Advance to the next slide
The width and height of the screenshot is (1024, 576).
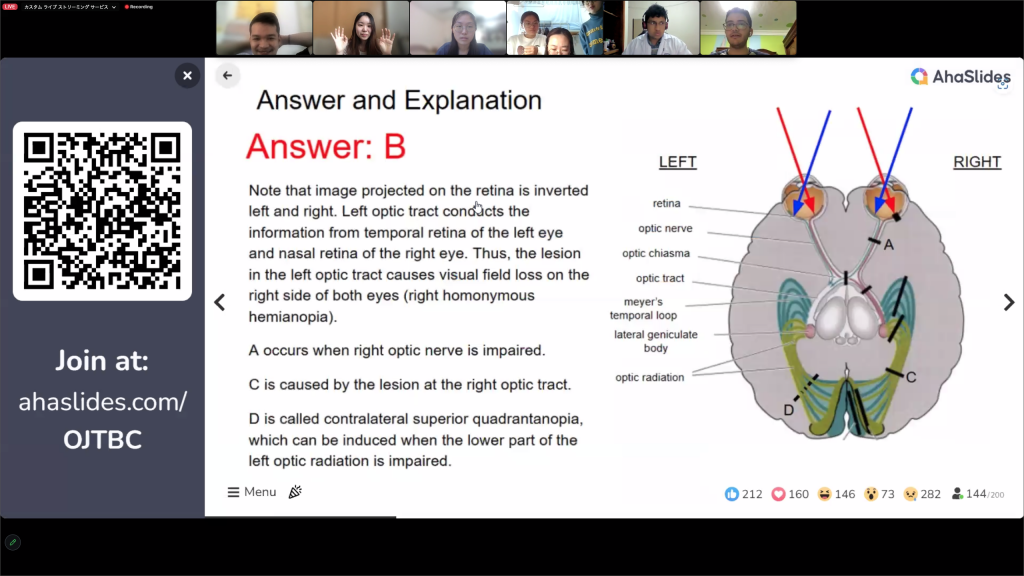click(1009, 303)
